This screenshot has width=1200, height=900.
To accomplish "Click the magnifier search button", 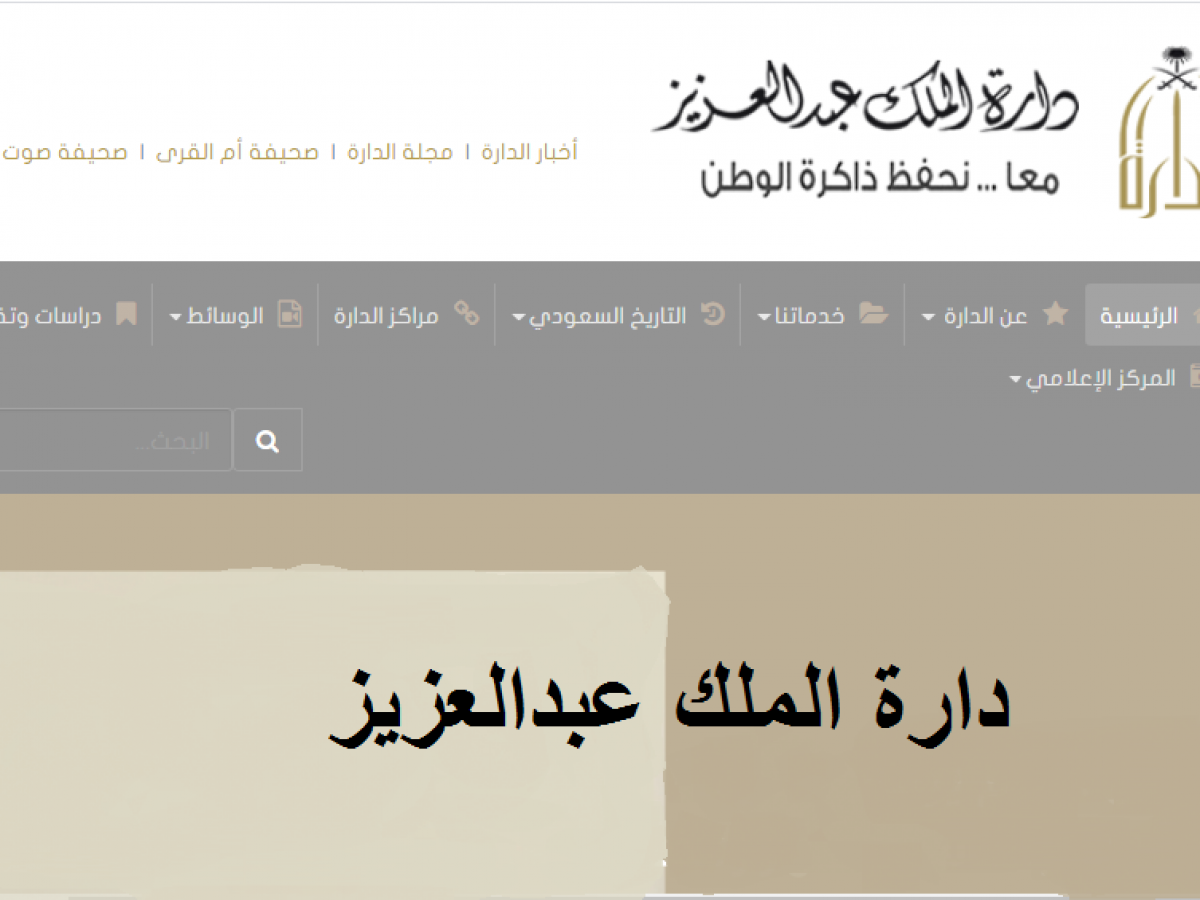I will point(267,440).
